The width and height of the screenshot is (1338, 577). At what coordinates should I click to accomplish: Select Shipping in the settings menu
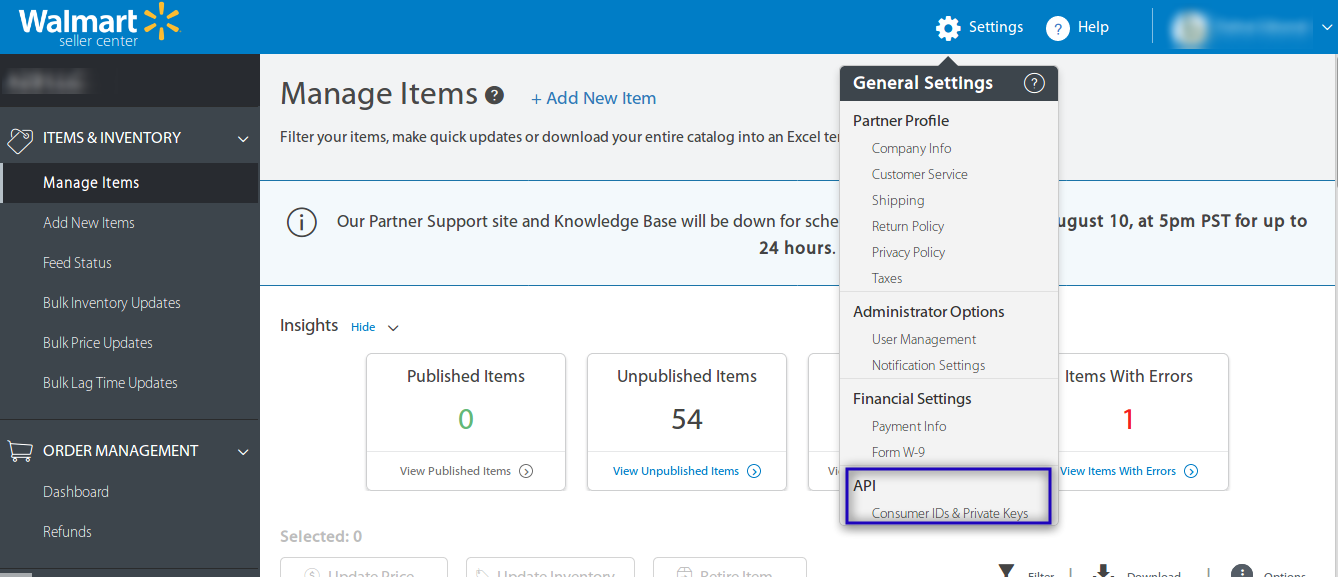pyautogui.click(x=898, y=200)
